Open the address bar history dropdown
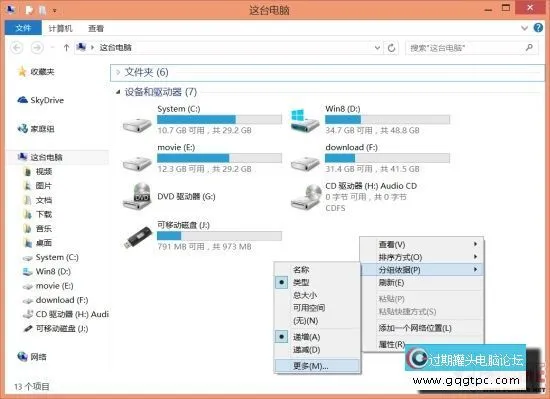Viewport: 550px width, 399px height. (377, 48)
